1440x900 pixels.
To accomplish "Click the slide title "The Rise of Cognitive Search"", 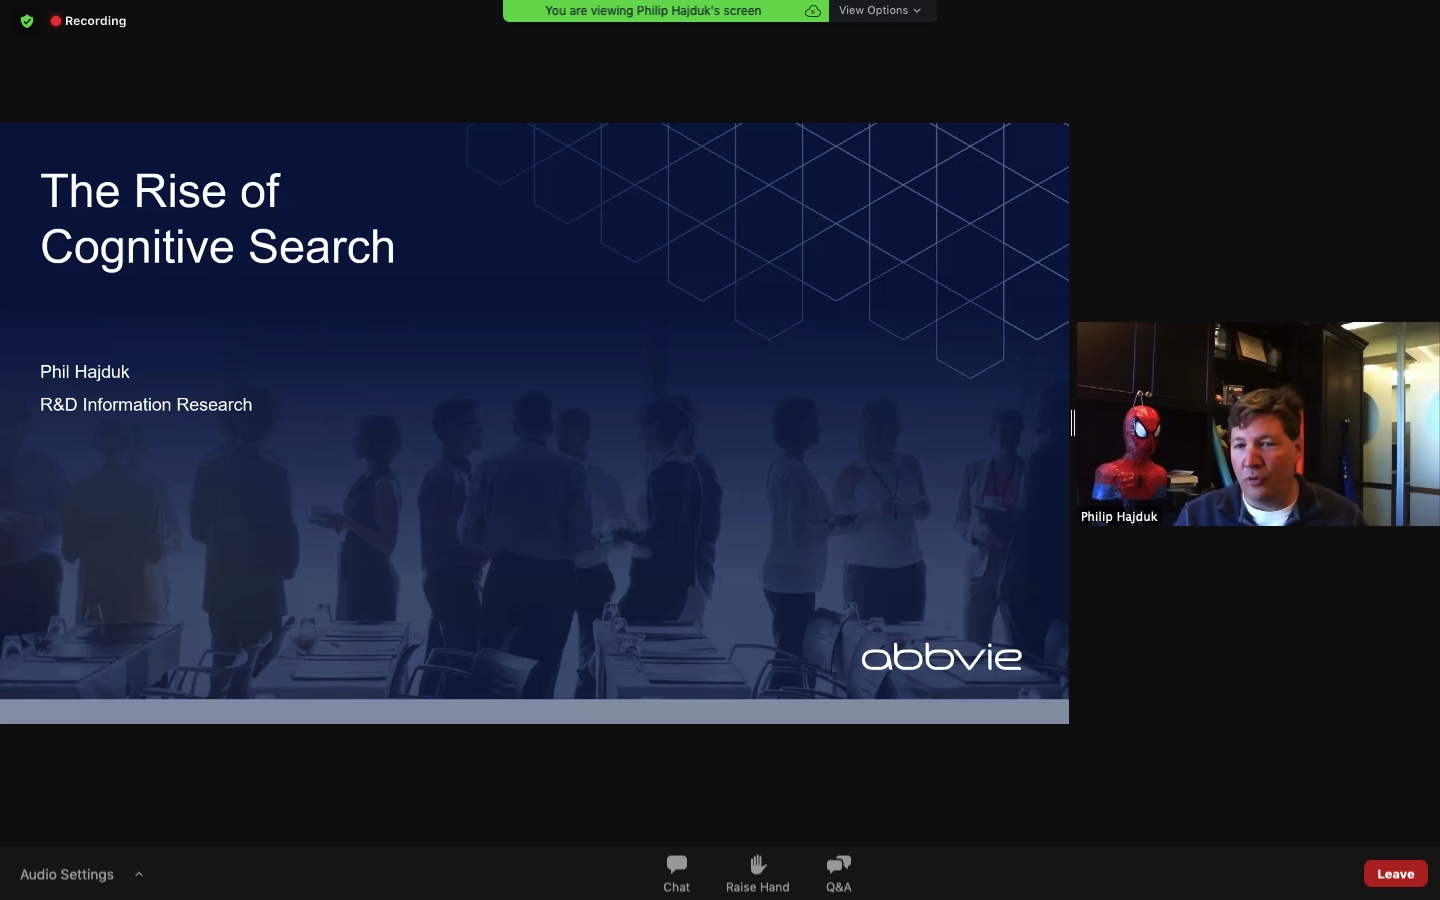I will [217, 219].
